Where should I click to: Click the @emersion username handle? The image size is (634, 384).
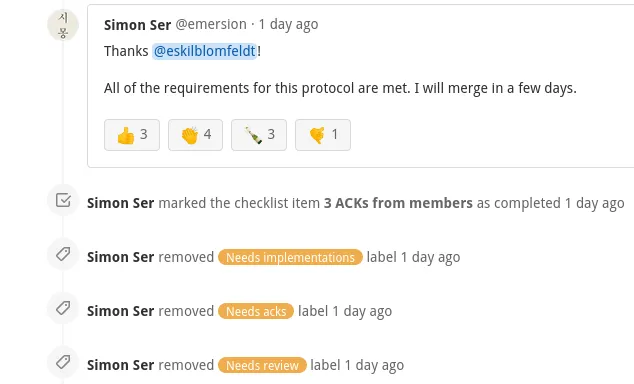[211, 25]
